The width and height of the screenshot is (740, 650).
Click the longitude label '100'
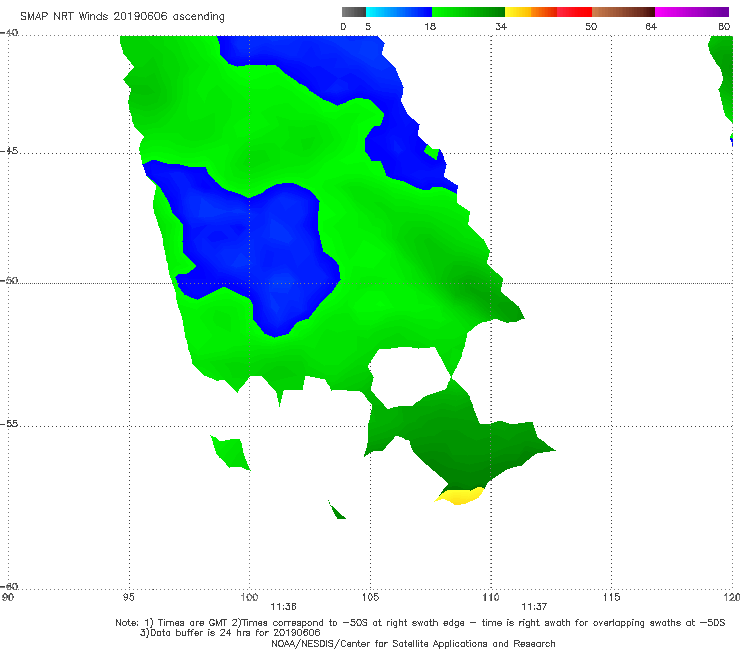click(249, 598)
